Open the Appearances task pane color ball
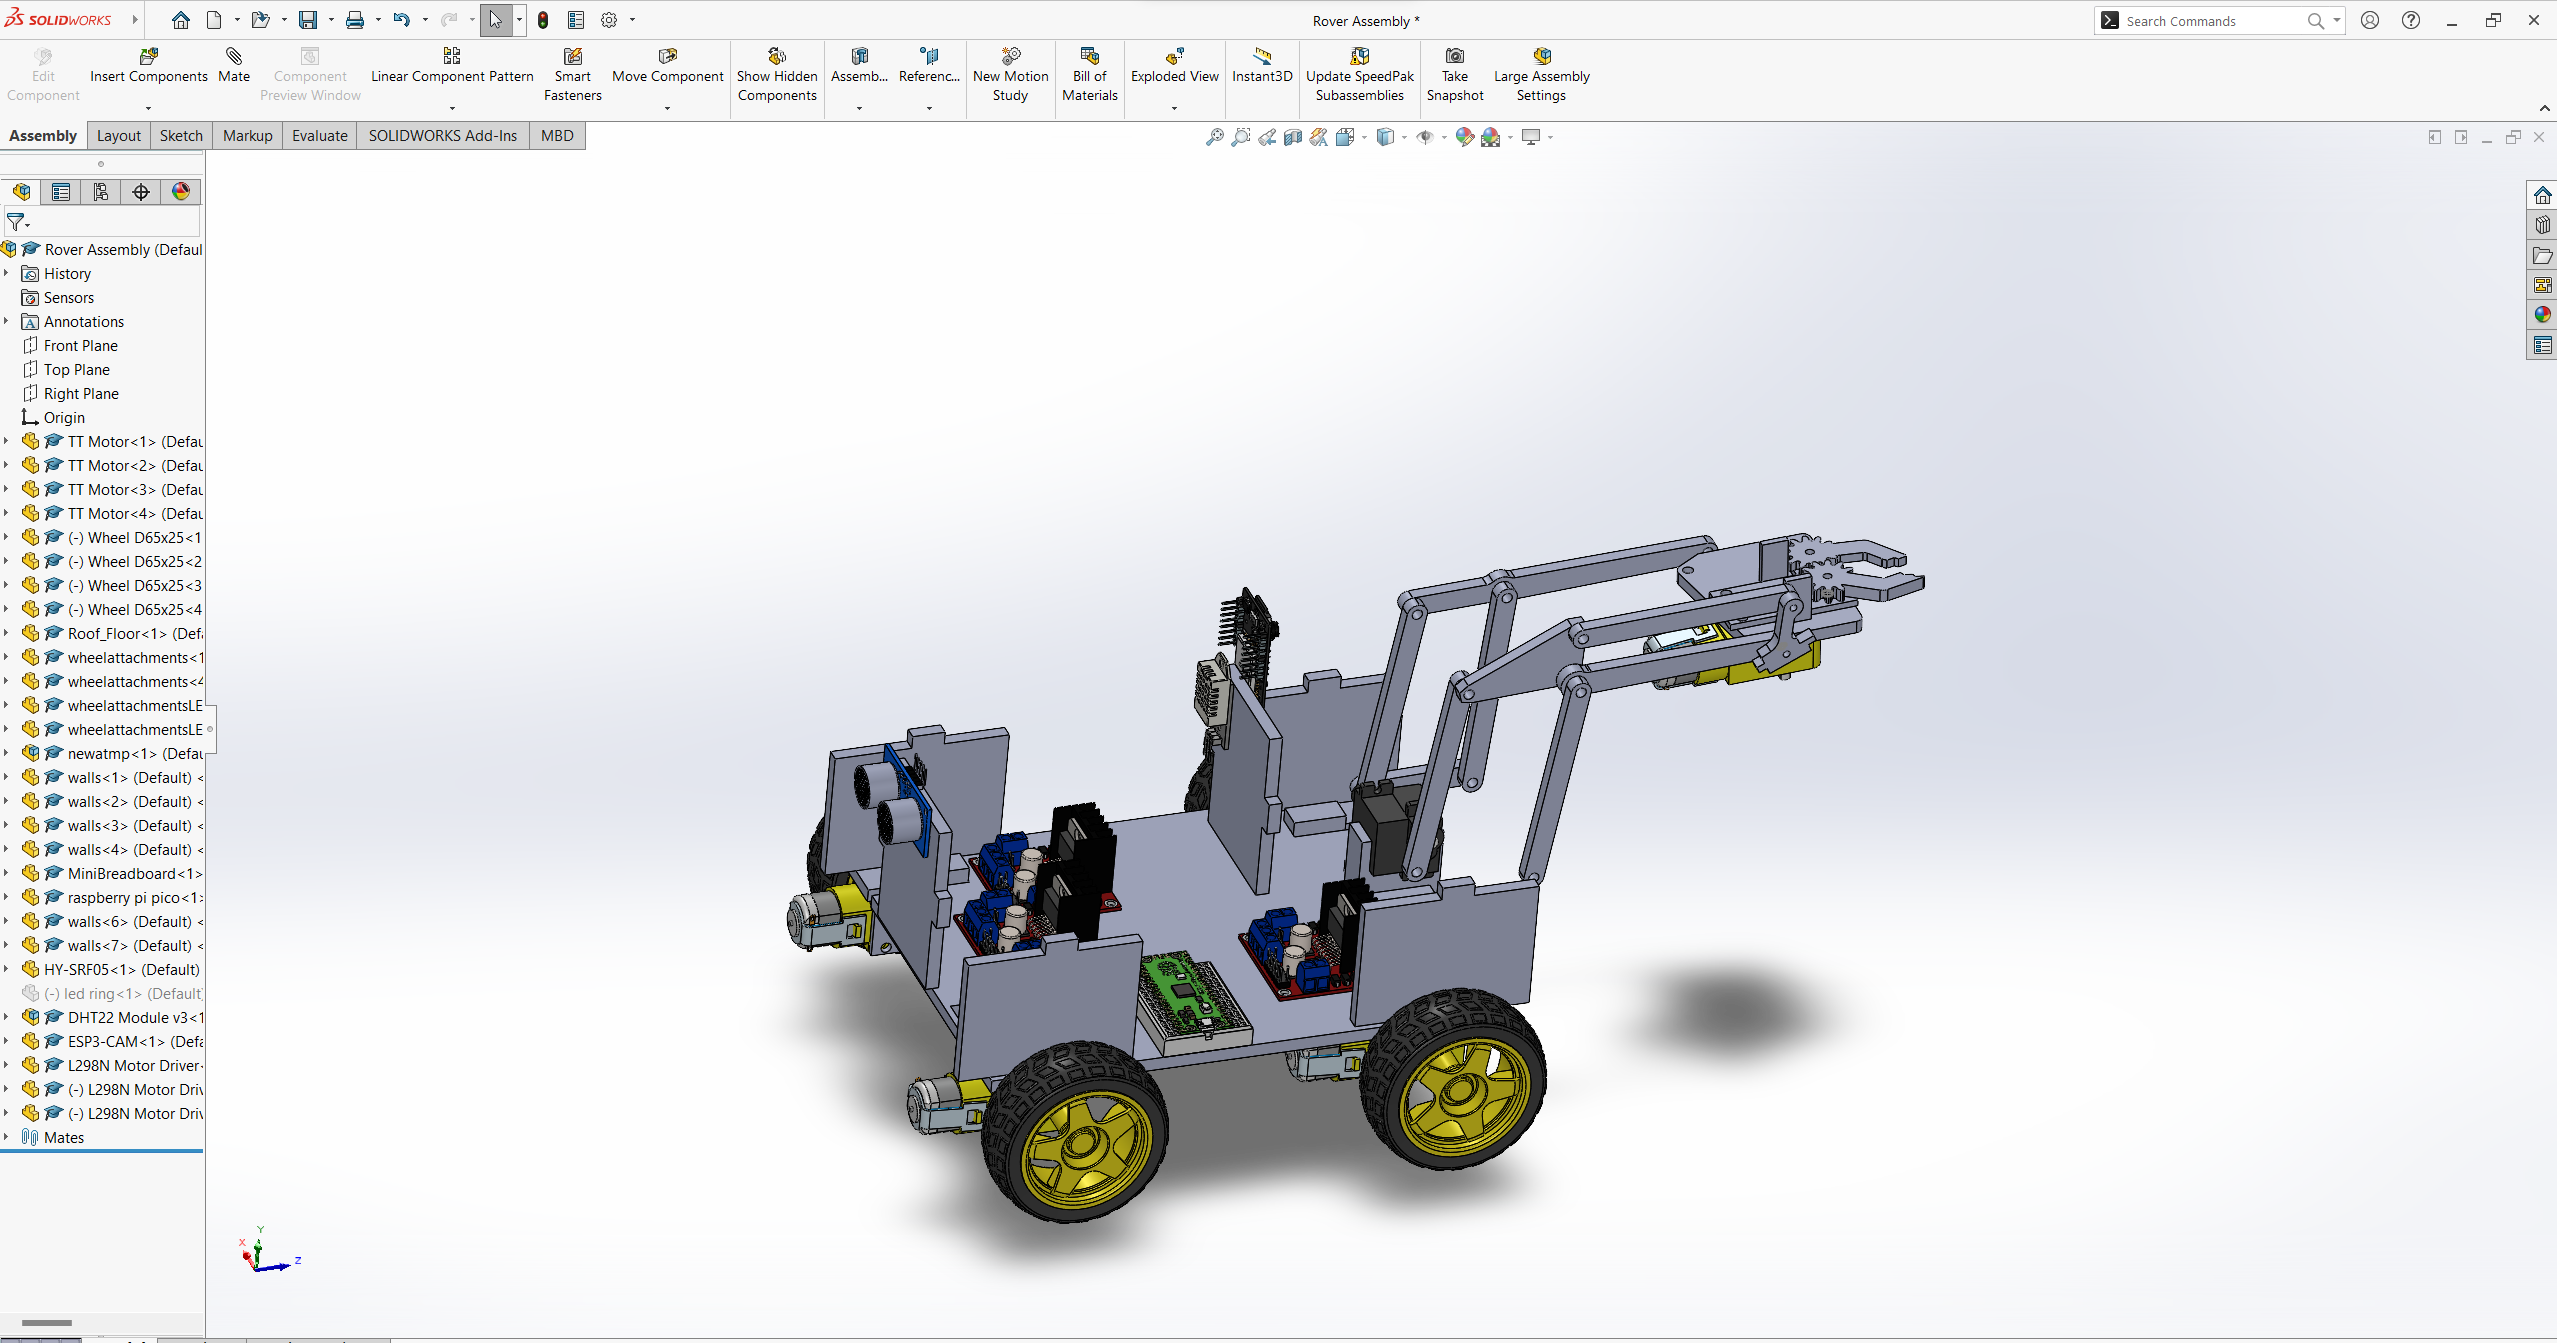Screen dimensions: 2557x1343 click(x=2542, y=315)
